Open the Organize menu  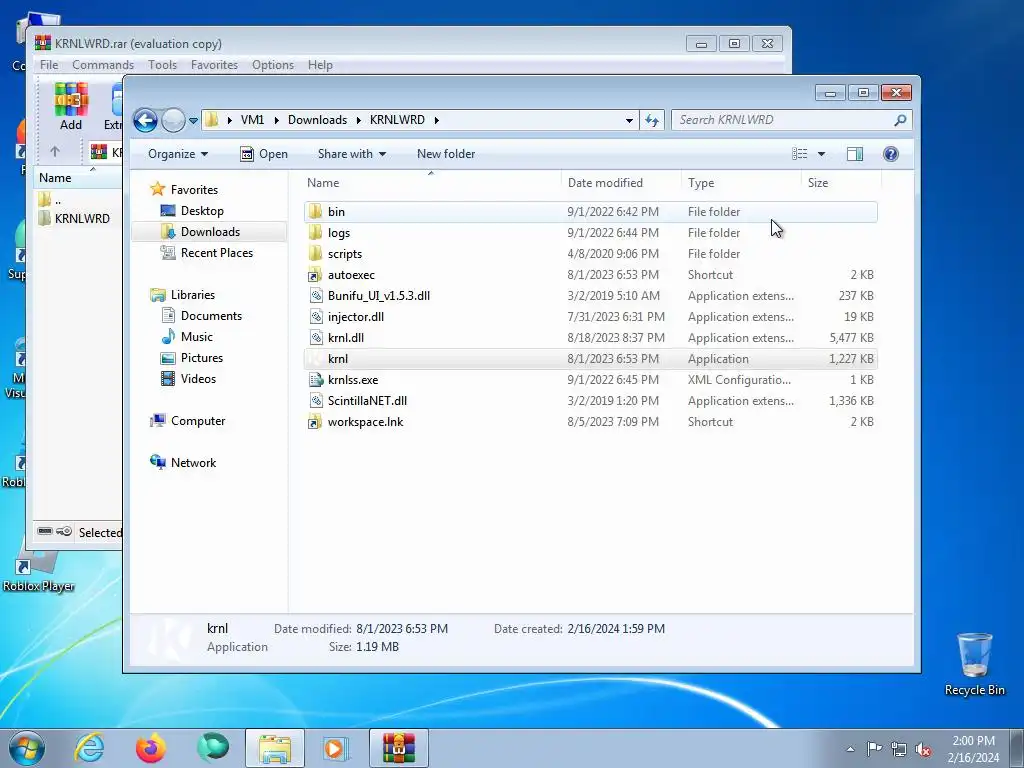[x=178, y=154]
